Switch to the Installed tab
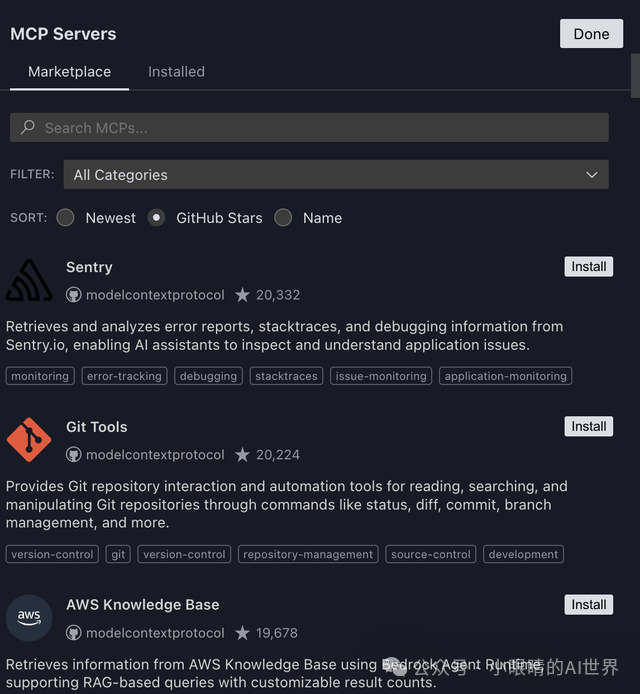 [176, 72]
